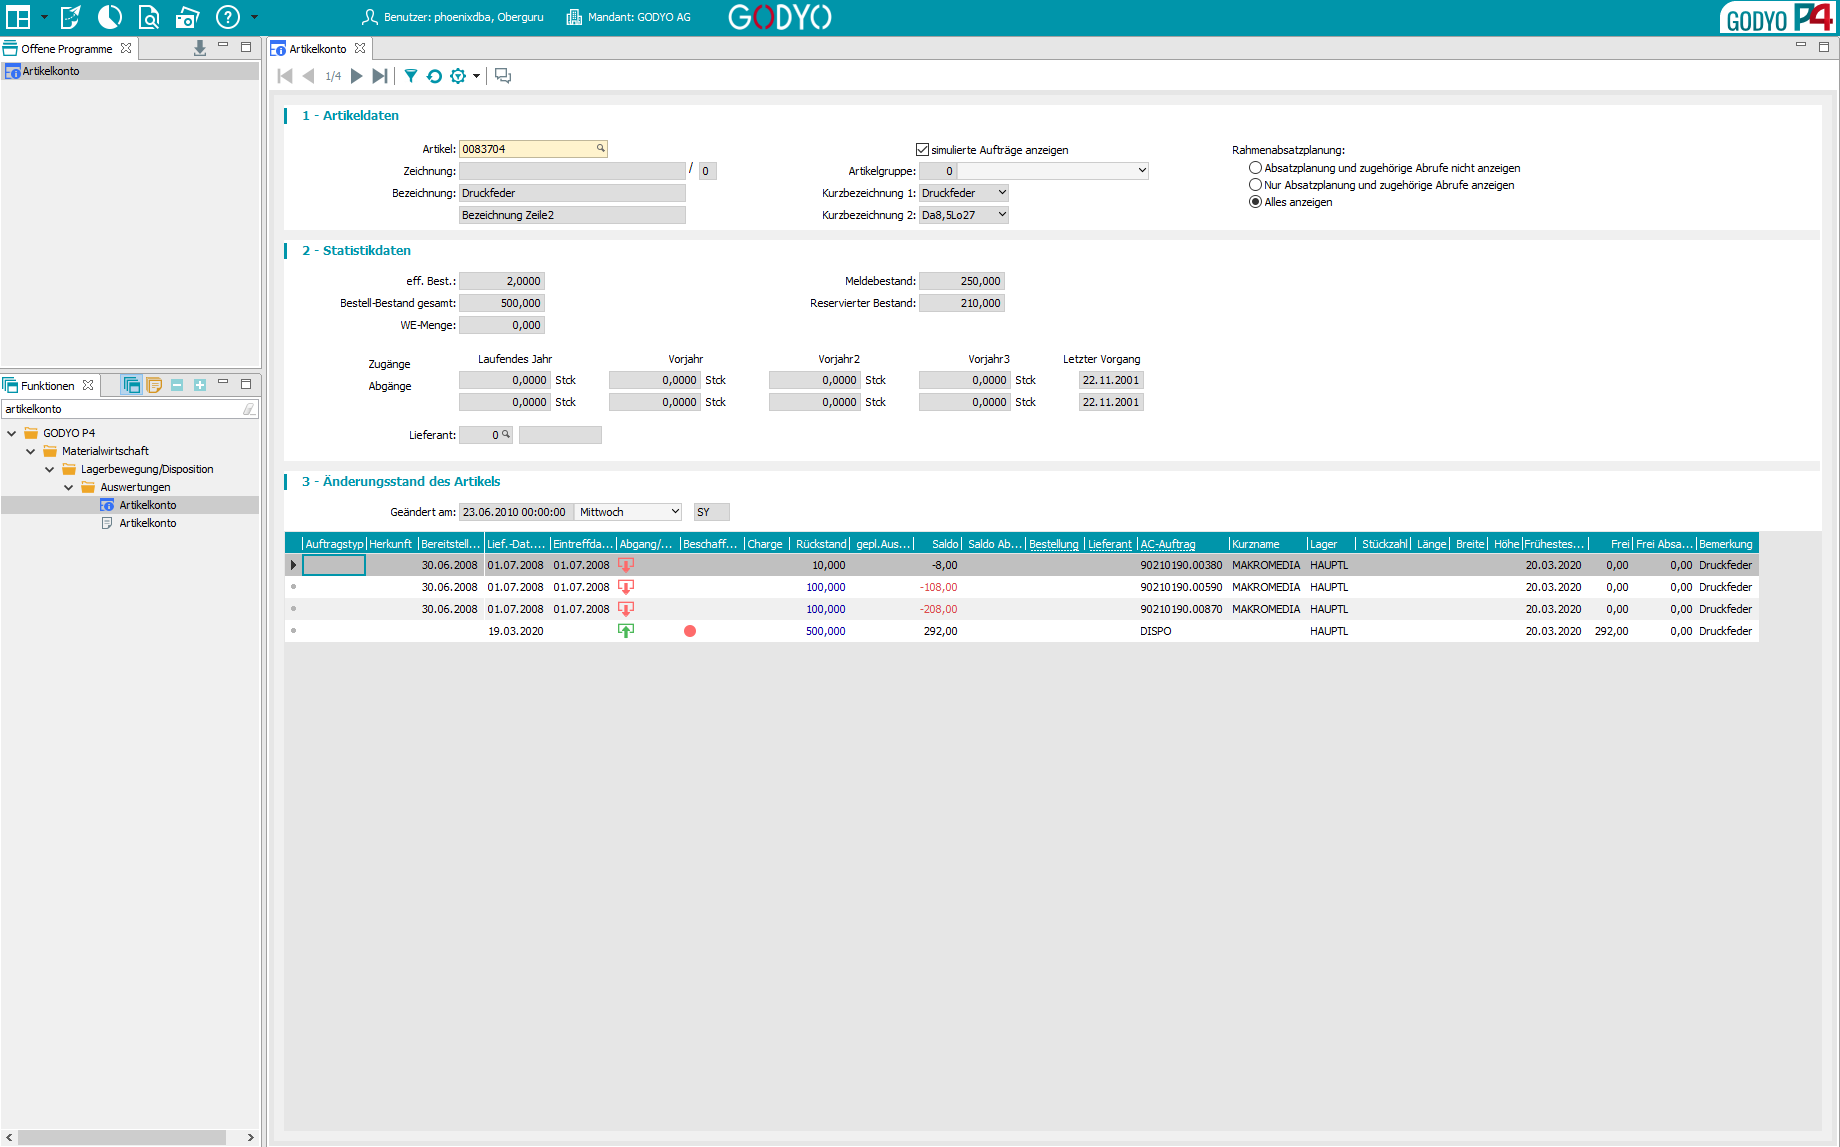Toggle the window-view icon in Funktionen toolbar

point(131,385)
